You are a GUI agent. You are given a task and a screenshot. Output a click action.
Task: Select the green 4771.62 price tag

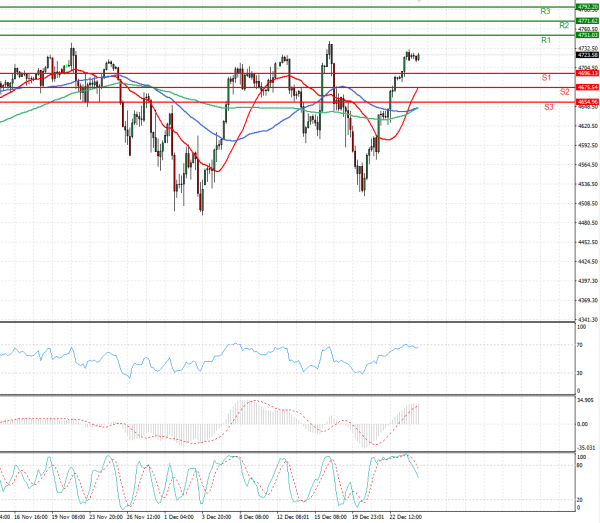(x=588, y=21)
